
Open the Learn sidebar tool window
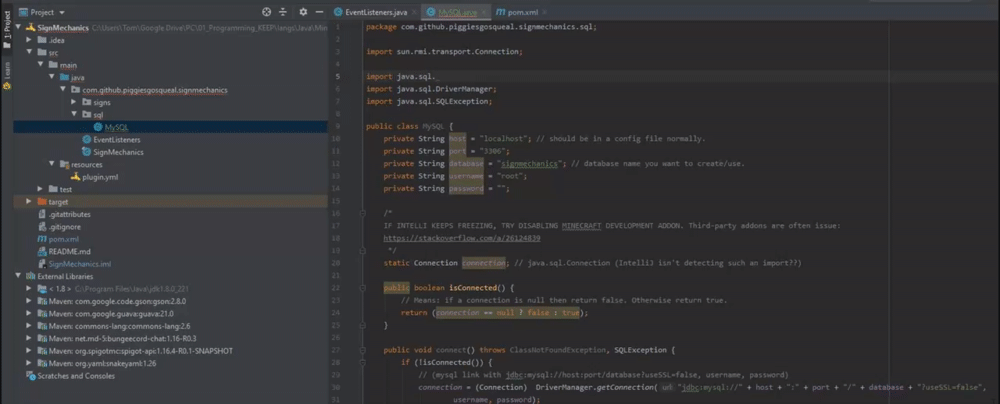(6, 70)
